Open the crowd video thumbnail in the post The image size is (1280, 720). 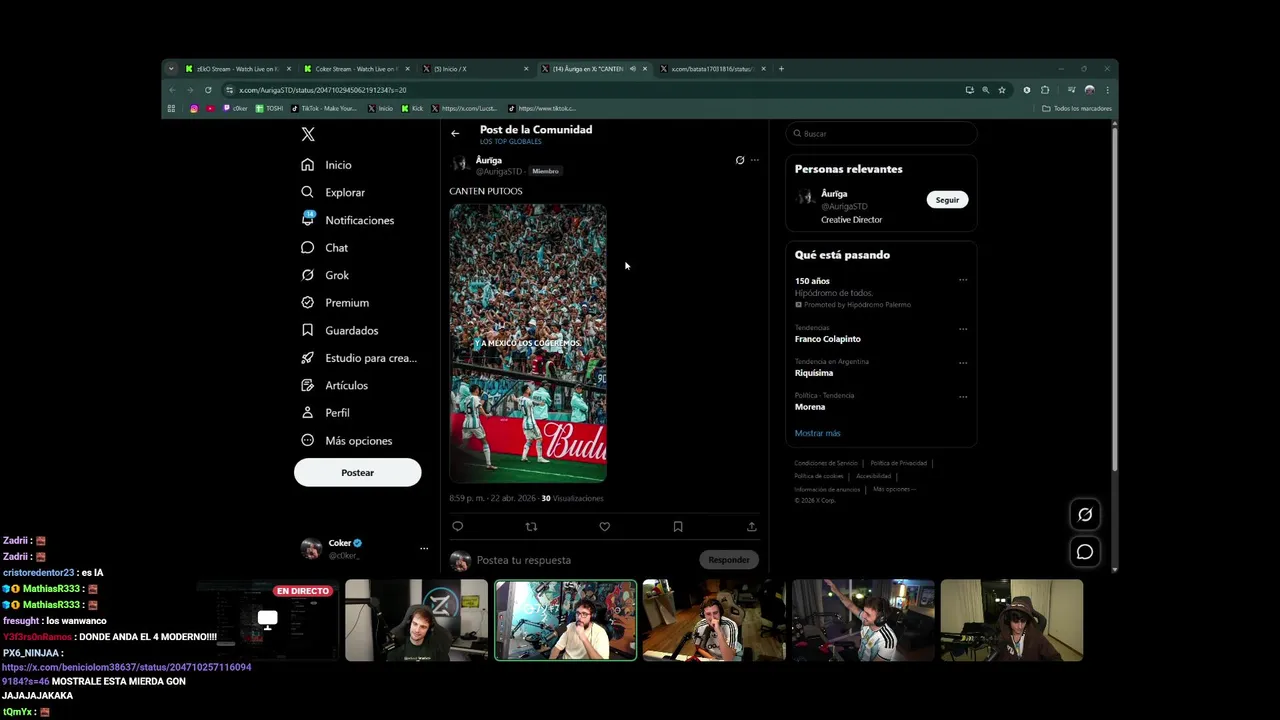(528, 343)
